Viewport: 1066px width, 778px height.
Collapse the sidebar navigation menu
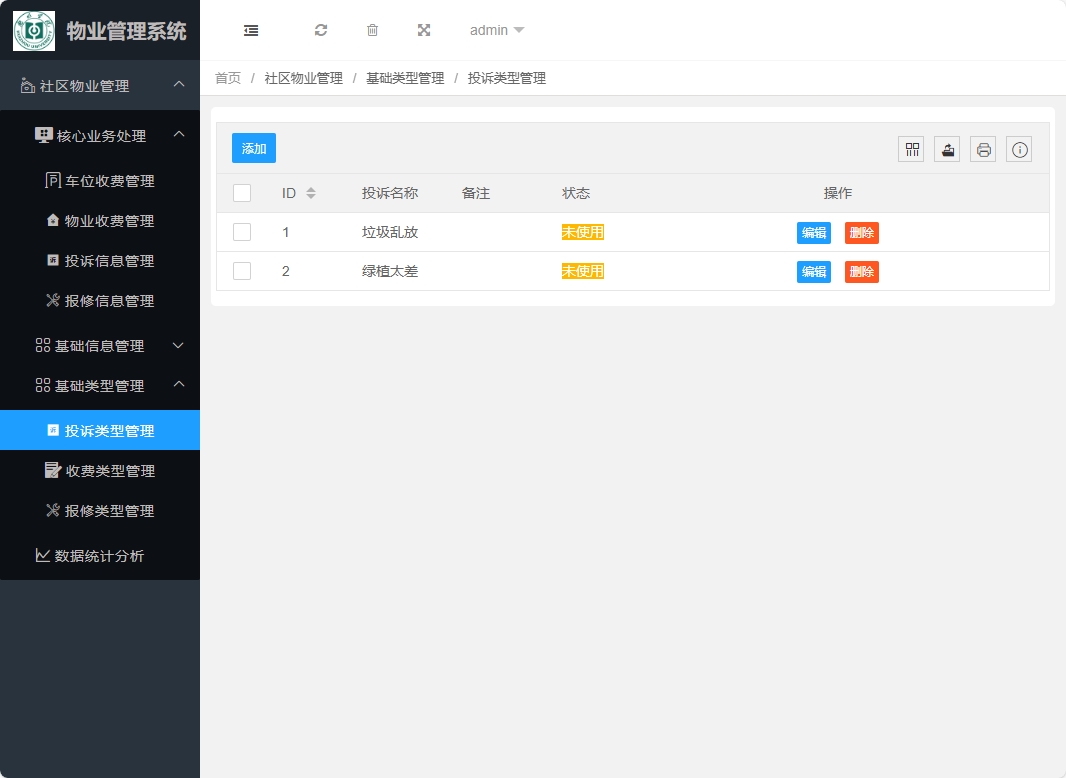coord(250,30)
